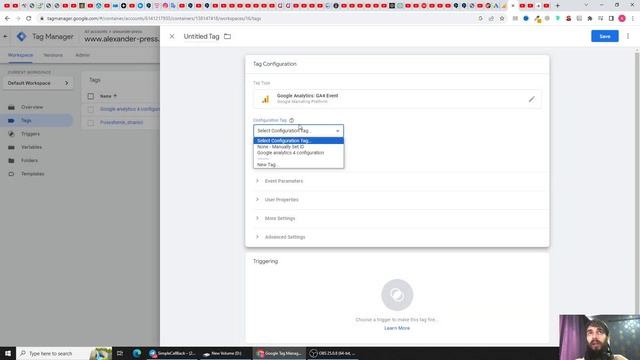Switch to the Admin tab
This screenshot has height=360, width=640.
[x=82, y=55]
